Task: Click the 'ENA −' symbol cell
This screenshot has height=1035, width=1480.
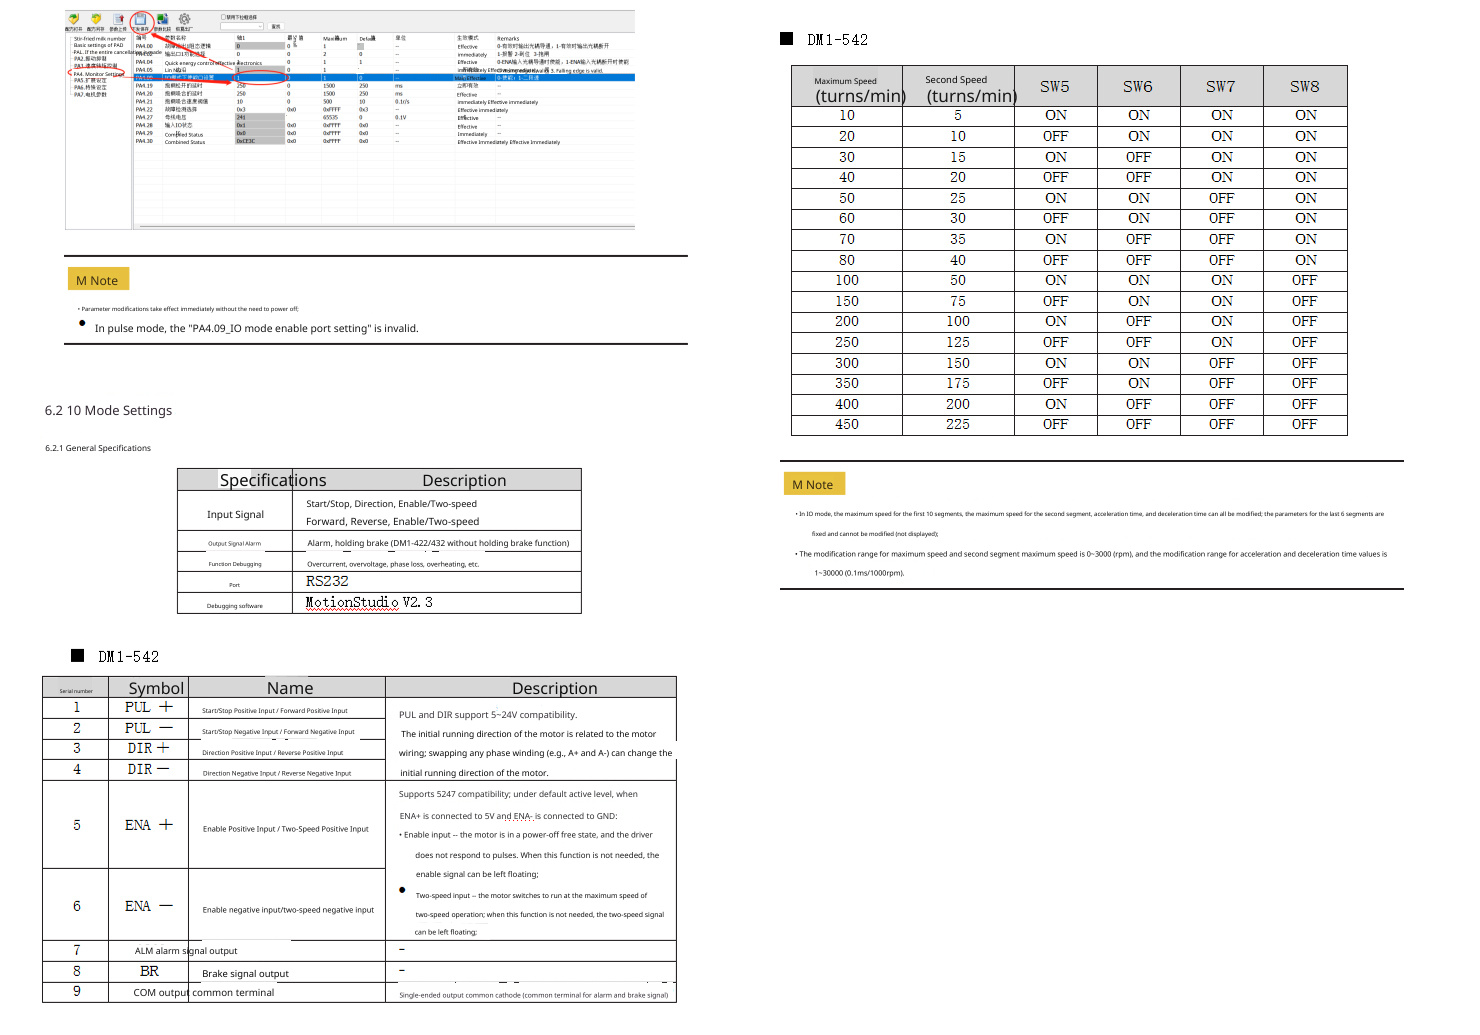Action: (149, 906)
